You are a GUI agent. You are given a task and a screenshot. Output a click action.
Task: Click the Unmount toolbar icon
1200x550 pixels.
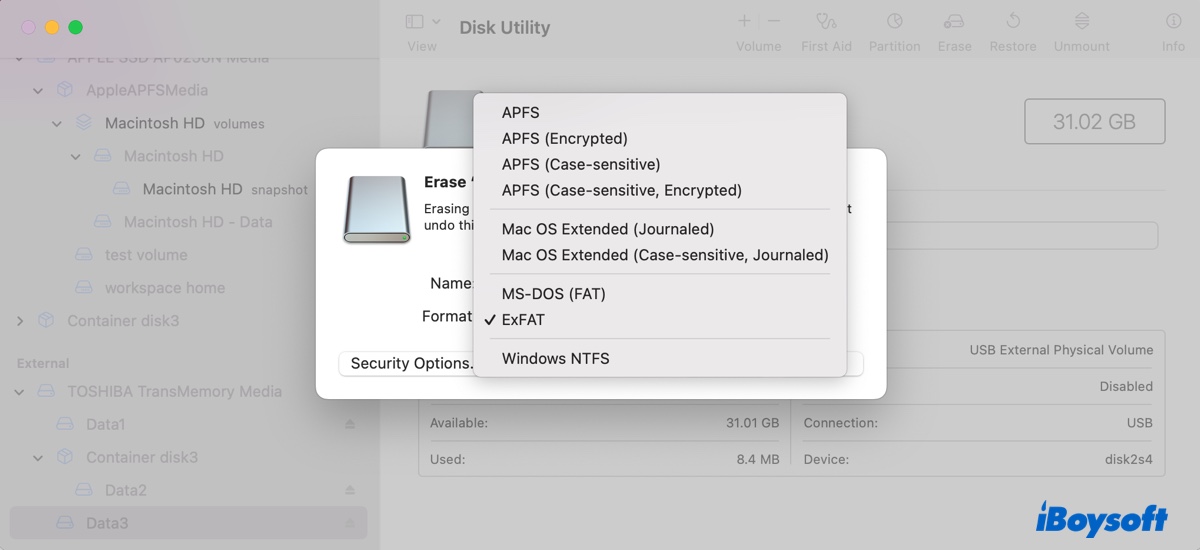tap(1081, 22)
